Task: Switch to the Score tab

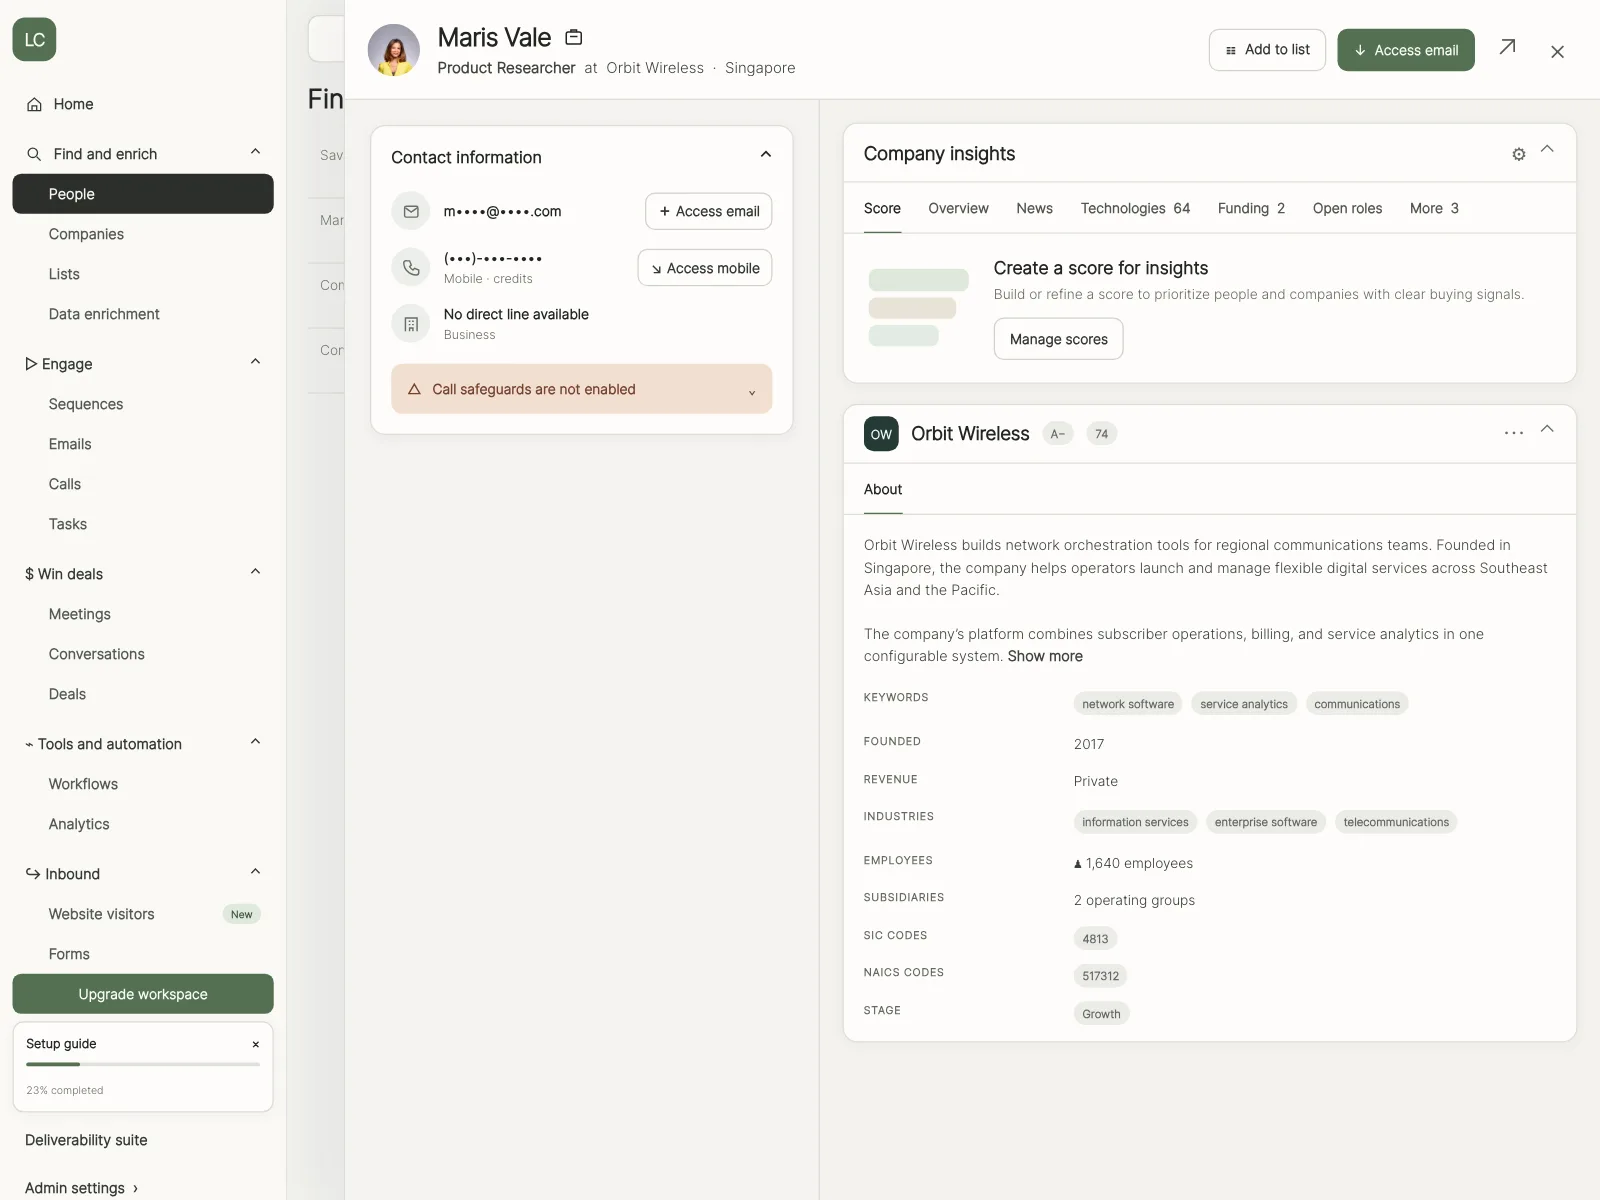Action: click(882, 208)
